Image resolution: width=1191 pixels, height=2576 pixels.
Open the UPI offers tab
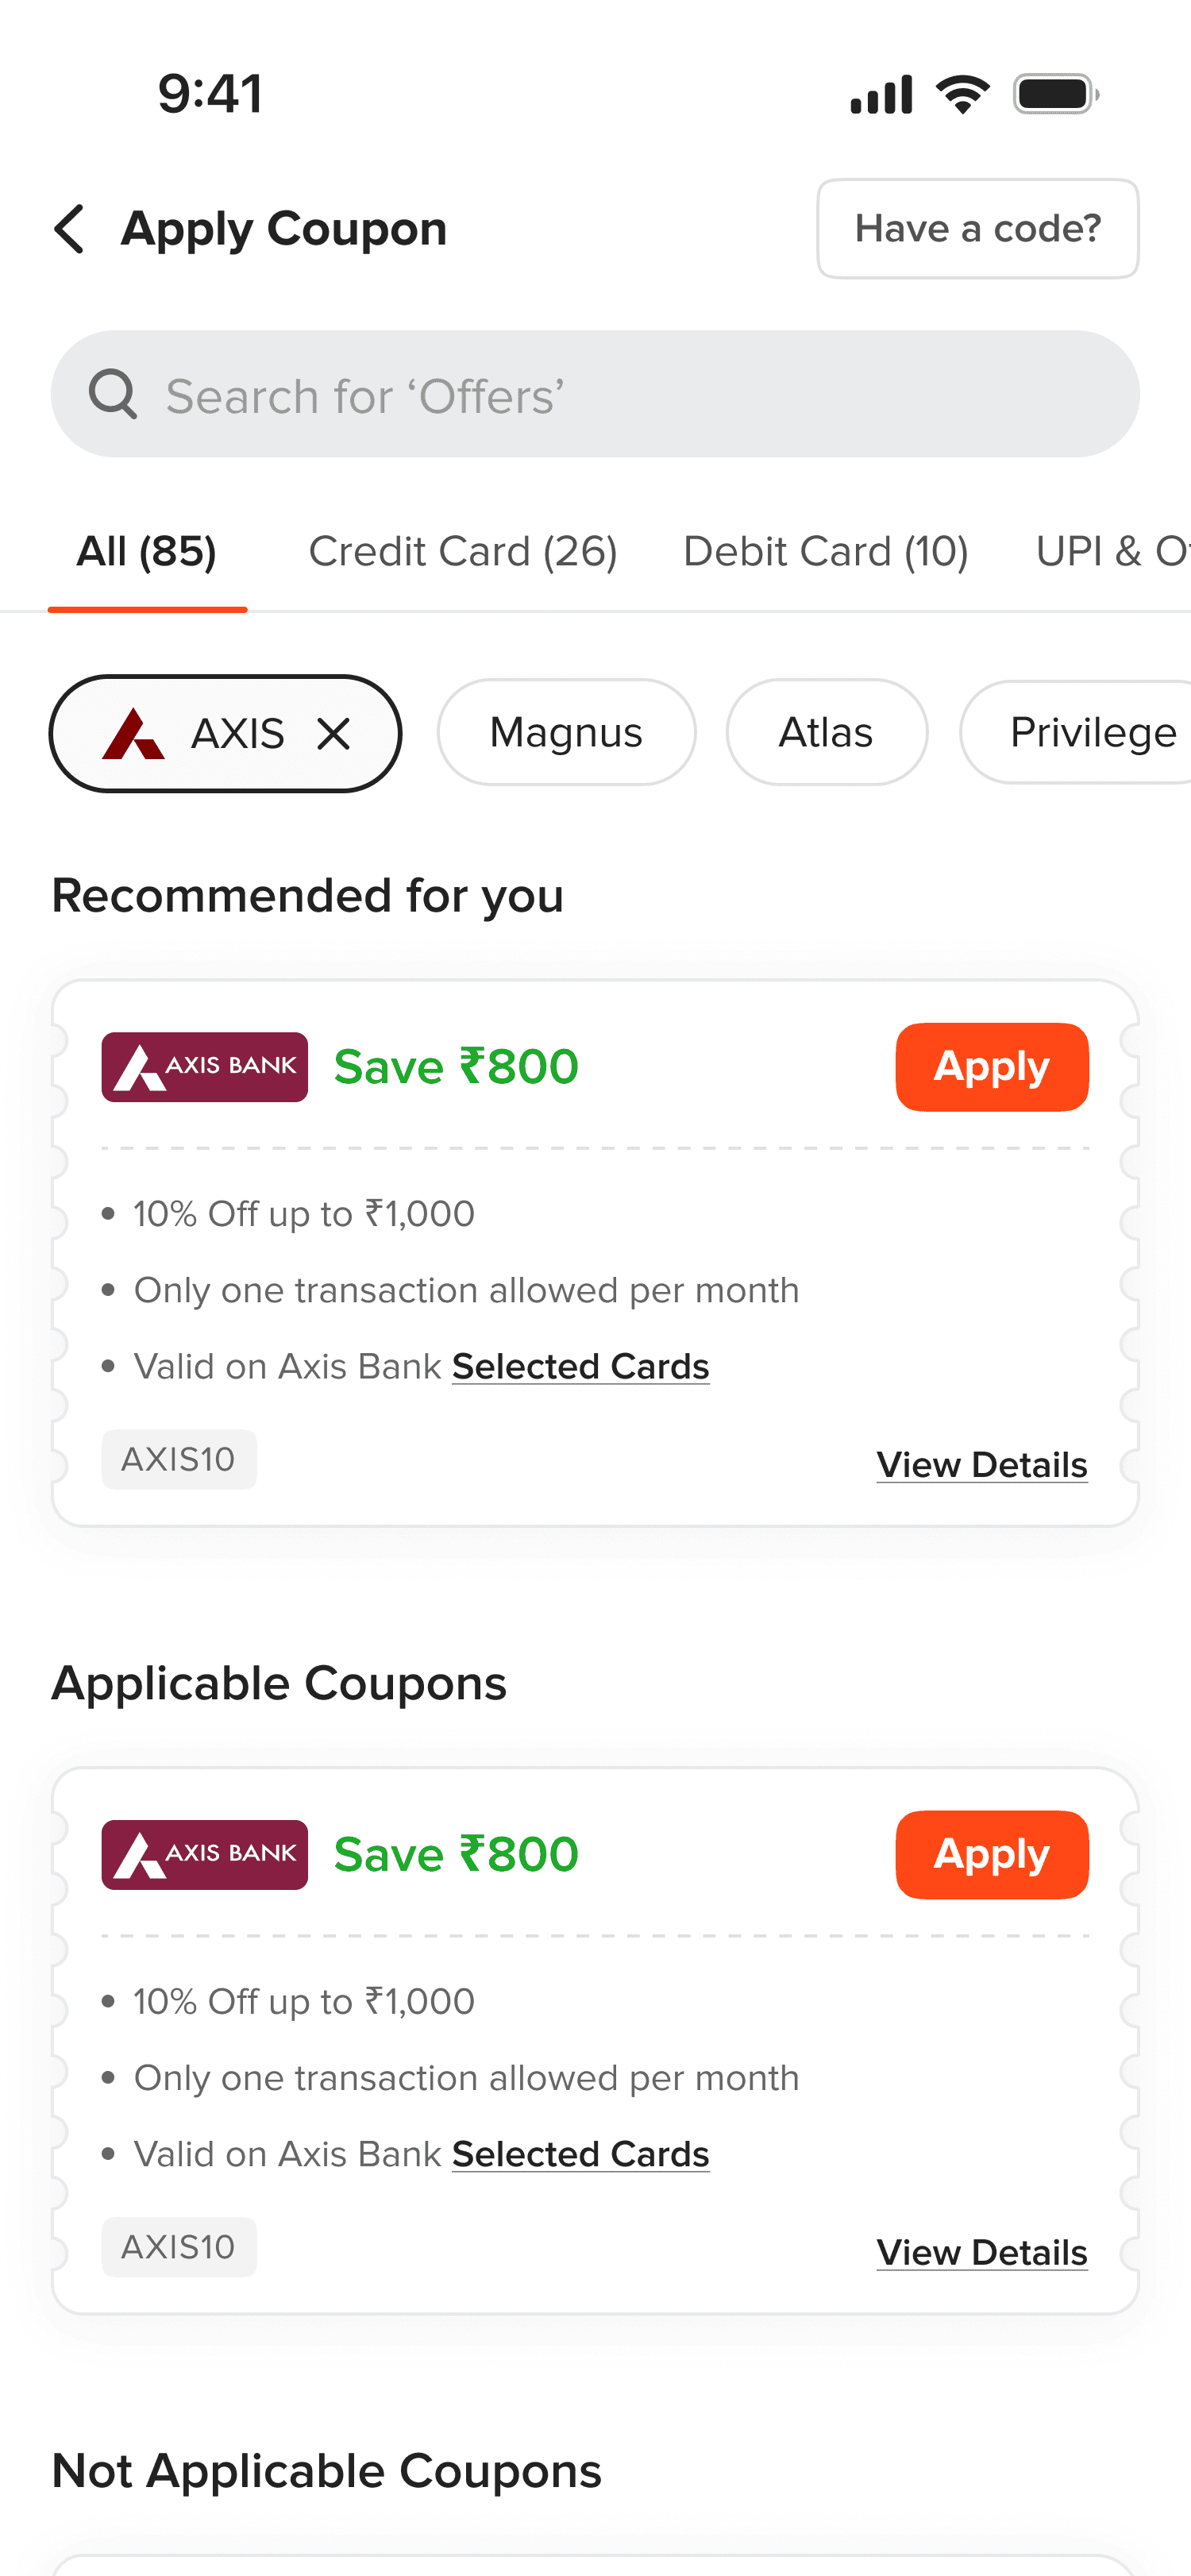(1113, 551)
